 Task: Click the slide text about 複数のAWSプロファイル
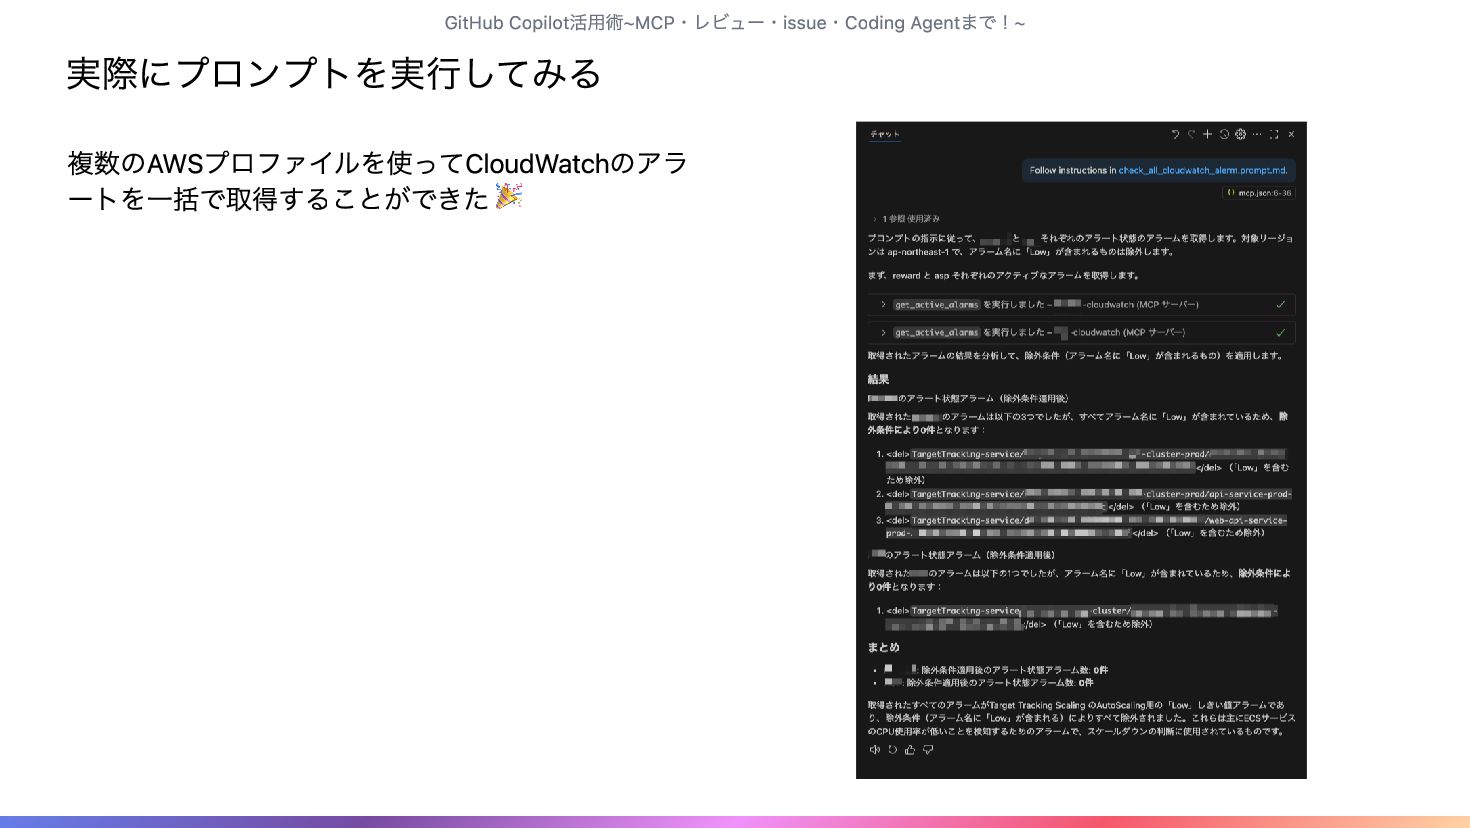click(x=378, y=181)
